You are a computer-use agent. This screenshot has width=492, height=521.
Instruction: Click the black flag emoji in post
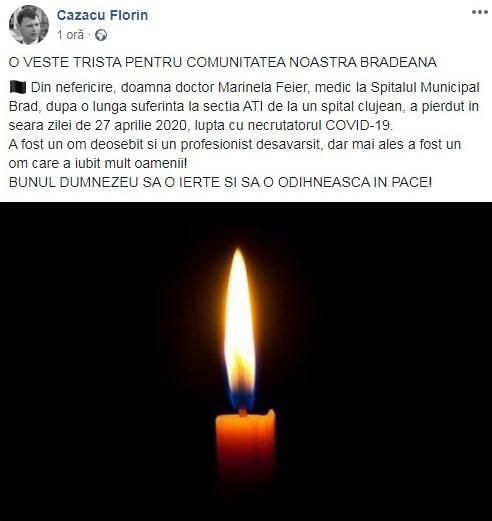(x=18, y=88)
